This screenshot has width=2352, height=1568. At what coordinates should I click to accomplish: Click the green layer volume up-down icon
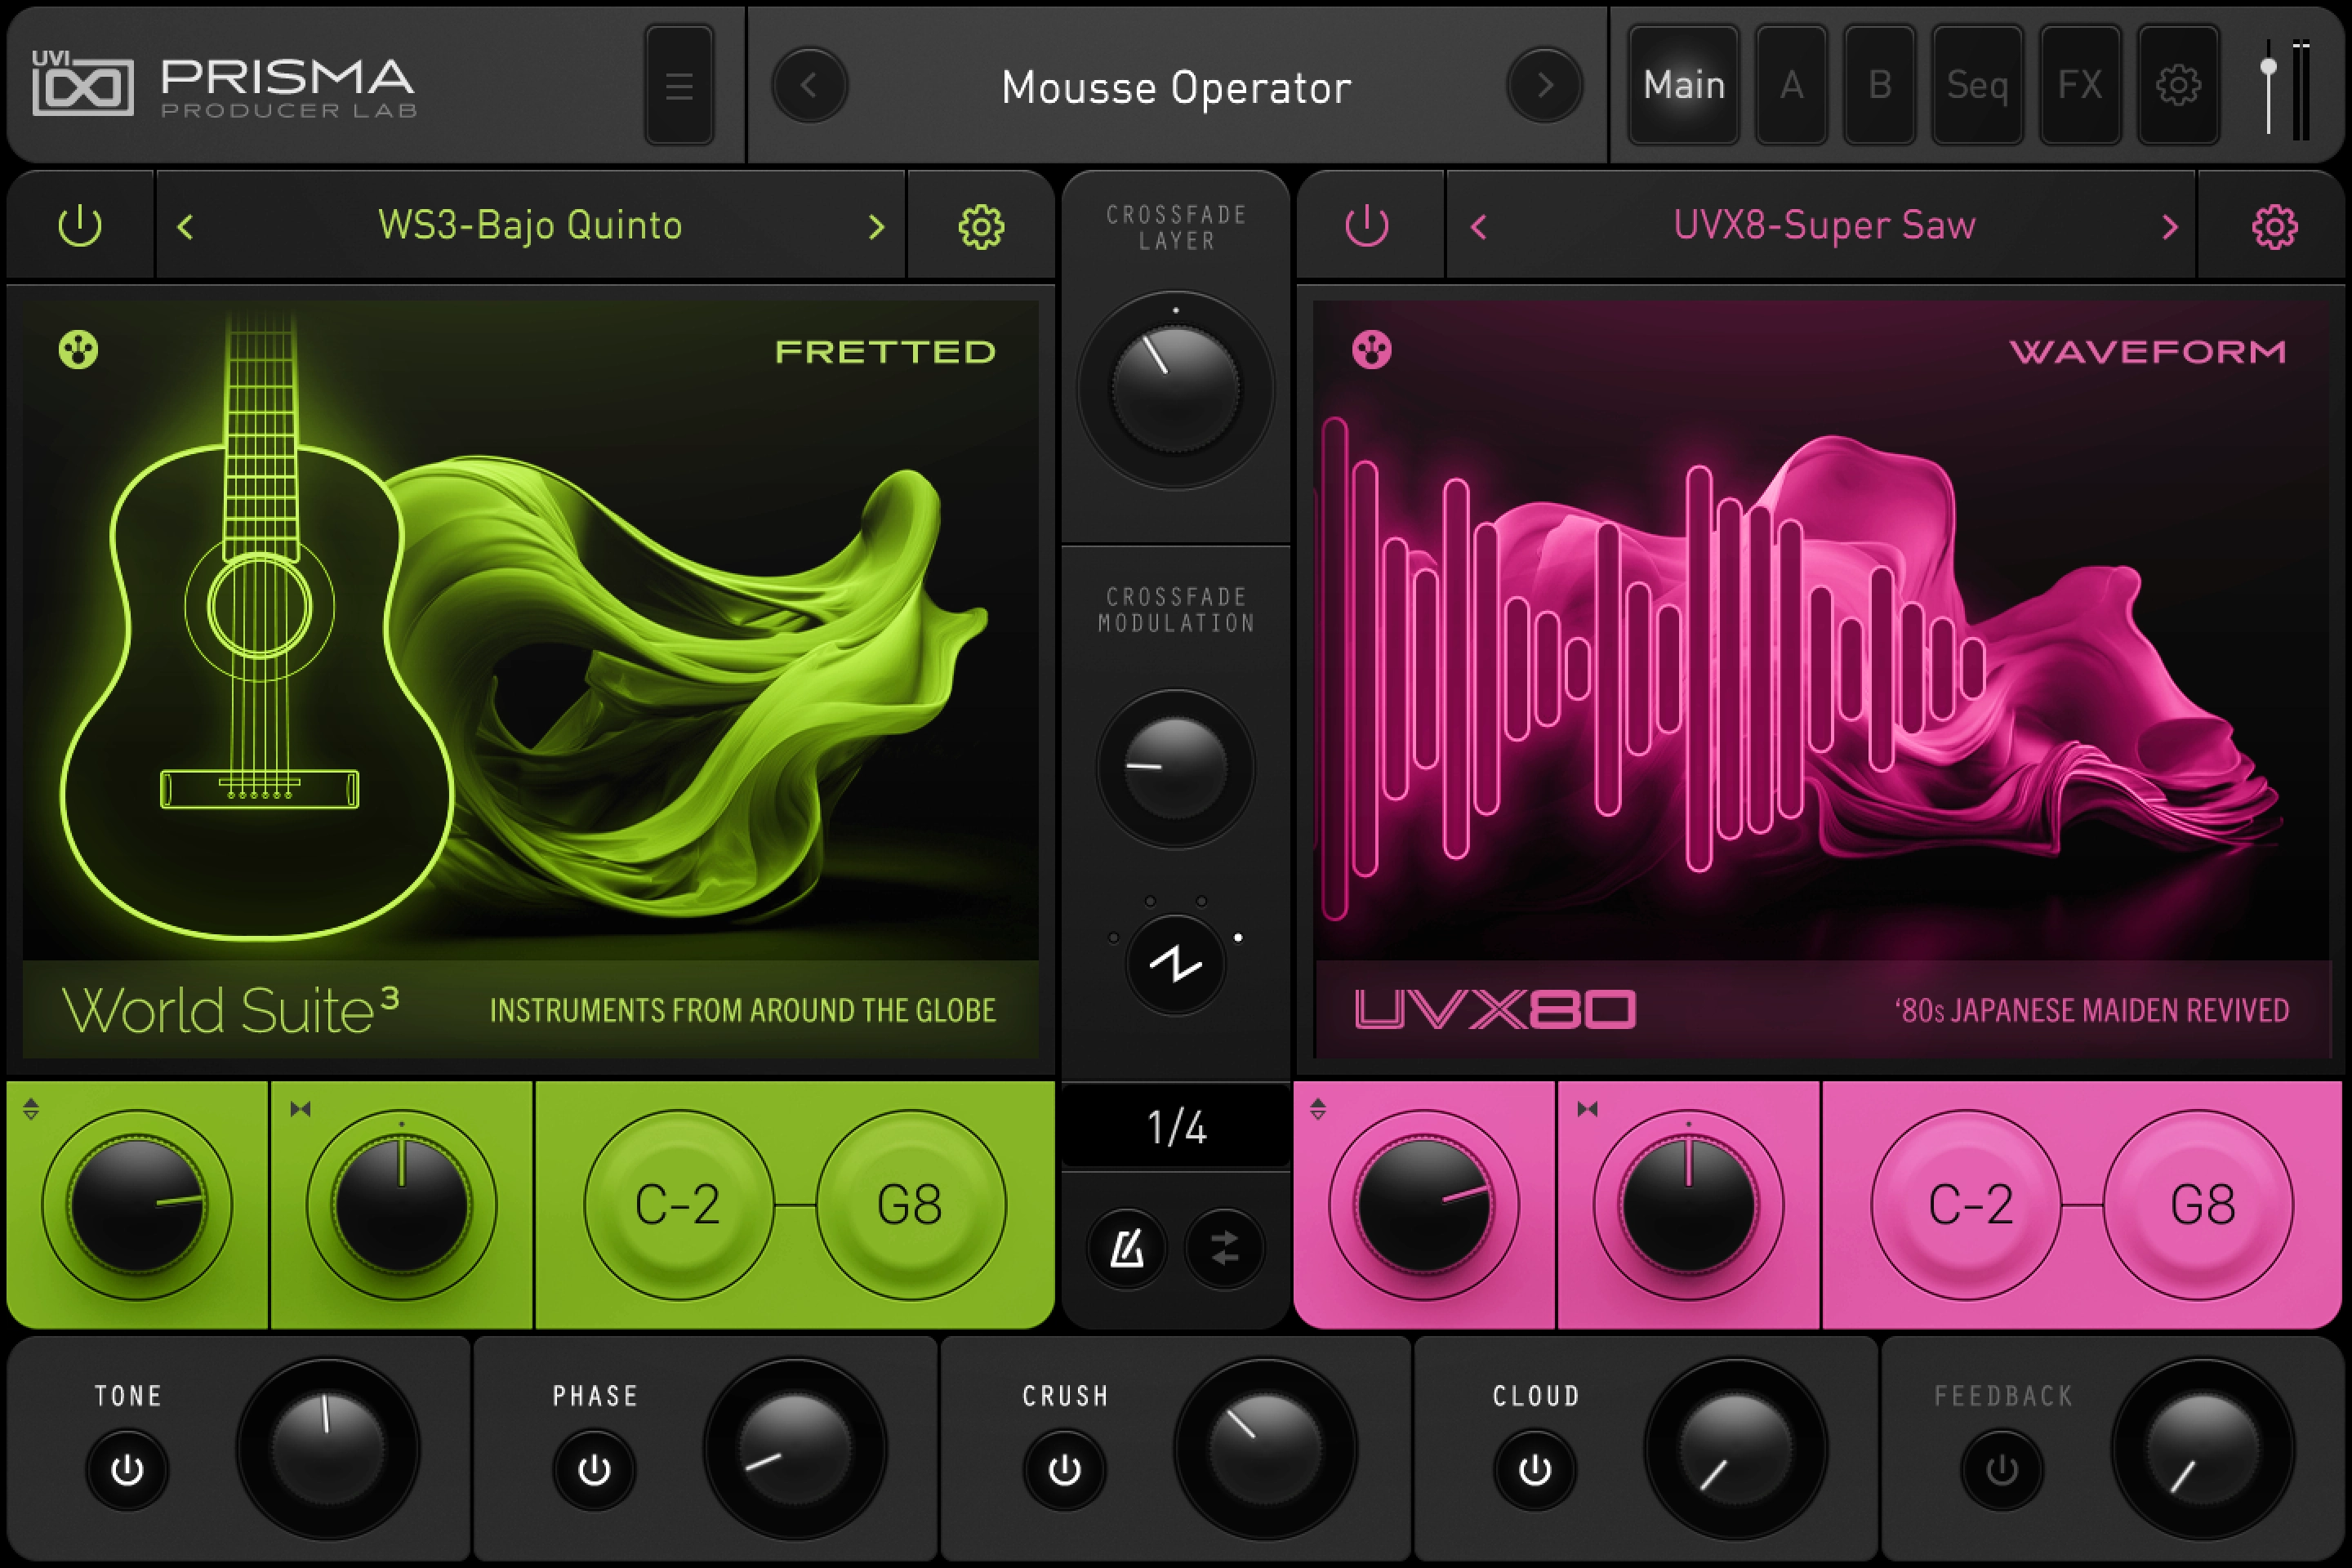[31, 1108]
